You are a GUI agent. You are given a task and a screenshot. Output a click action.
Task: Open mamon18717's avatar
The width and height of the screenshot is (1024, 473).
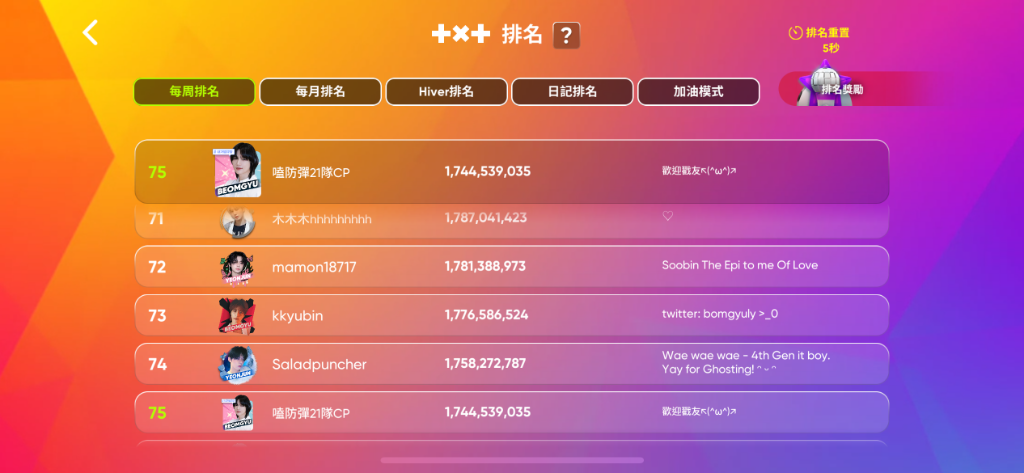pos(237,267)
